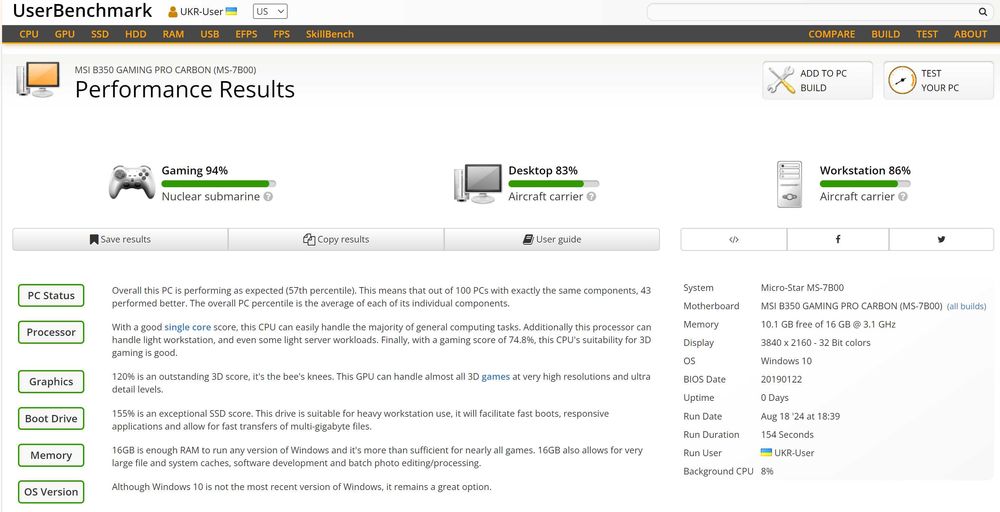Click the BIOS Date value 20190122
Image resolution: width=1000 pixels, height=512 pixels.
point(781,379)
